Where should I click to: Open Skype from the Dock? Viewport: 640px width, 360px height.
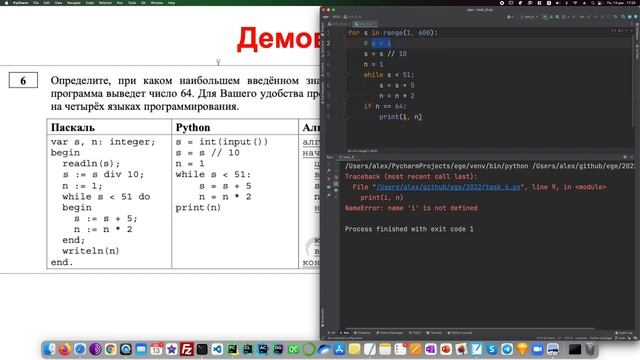pos(492,349)
